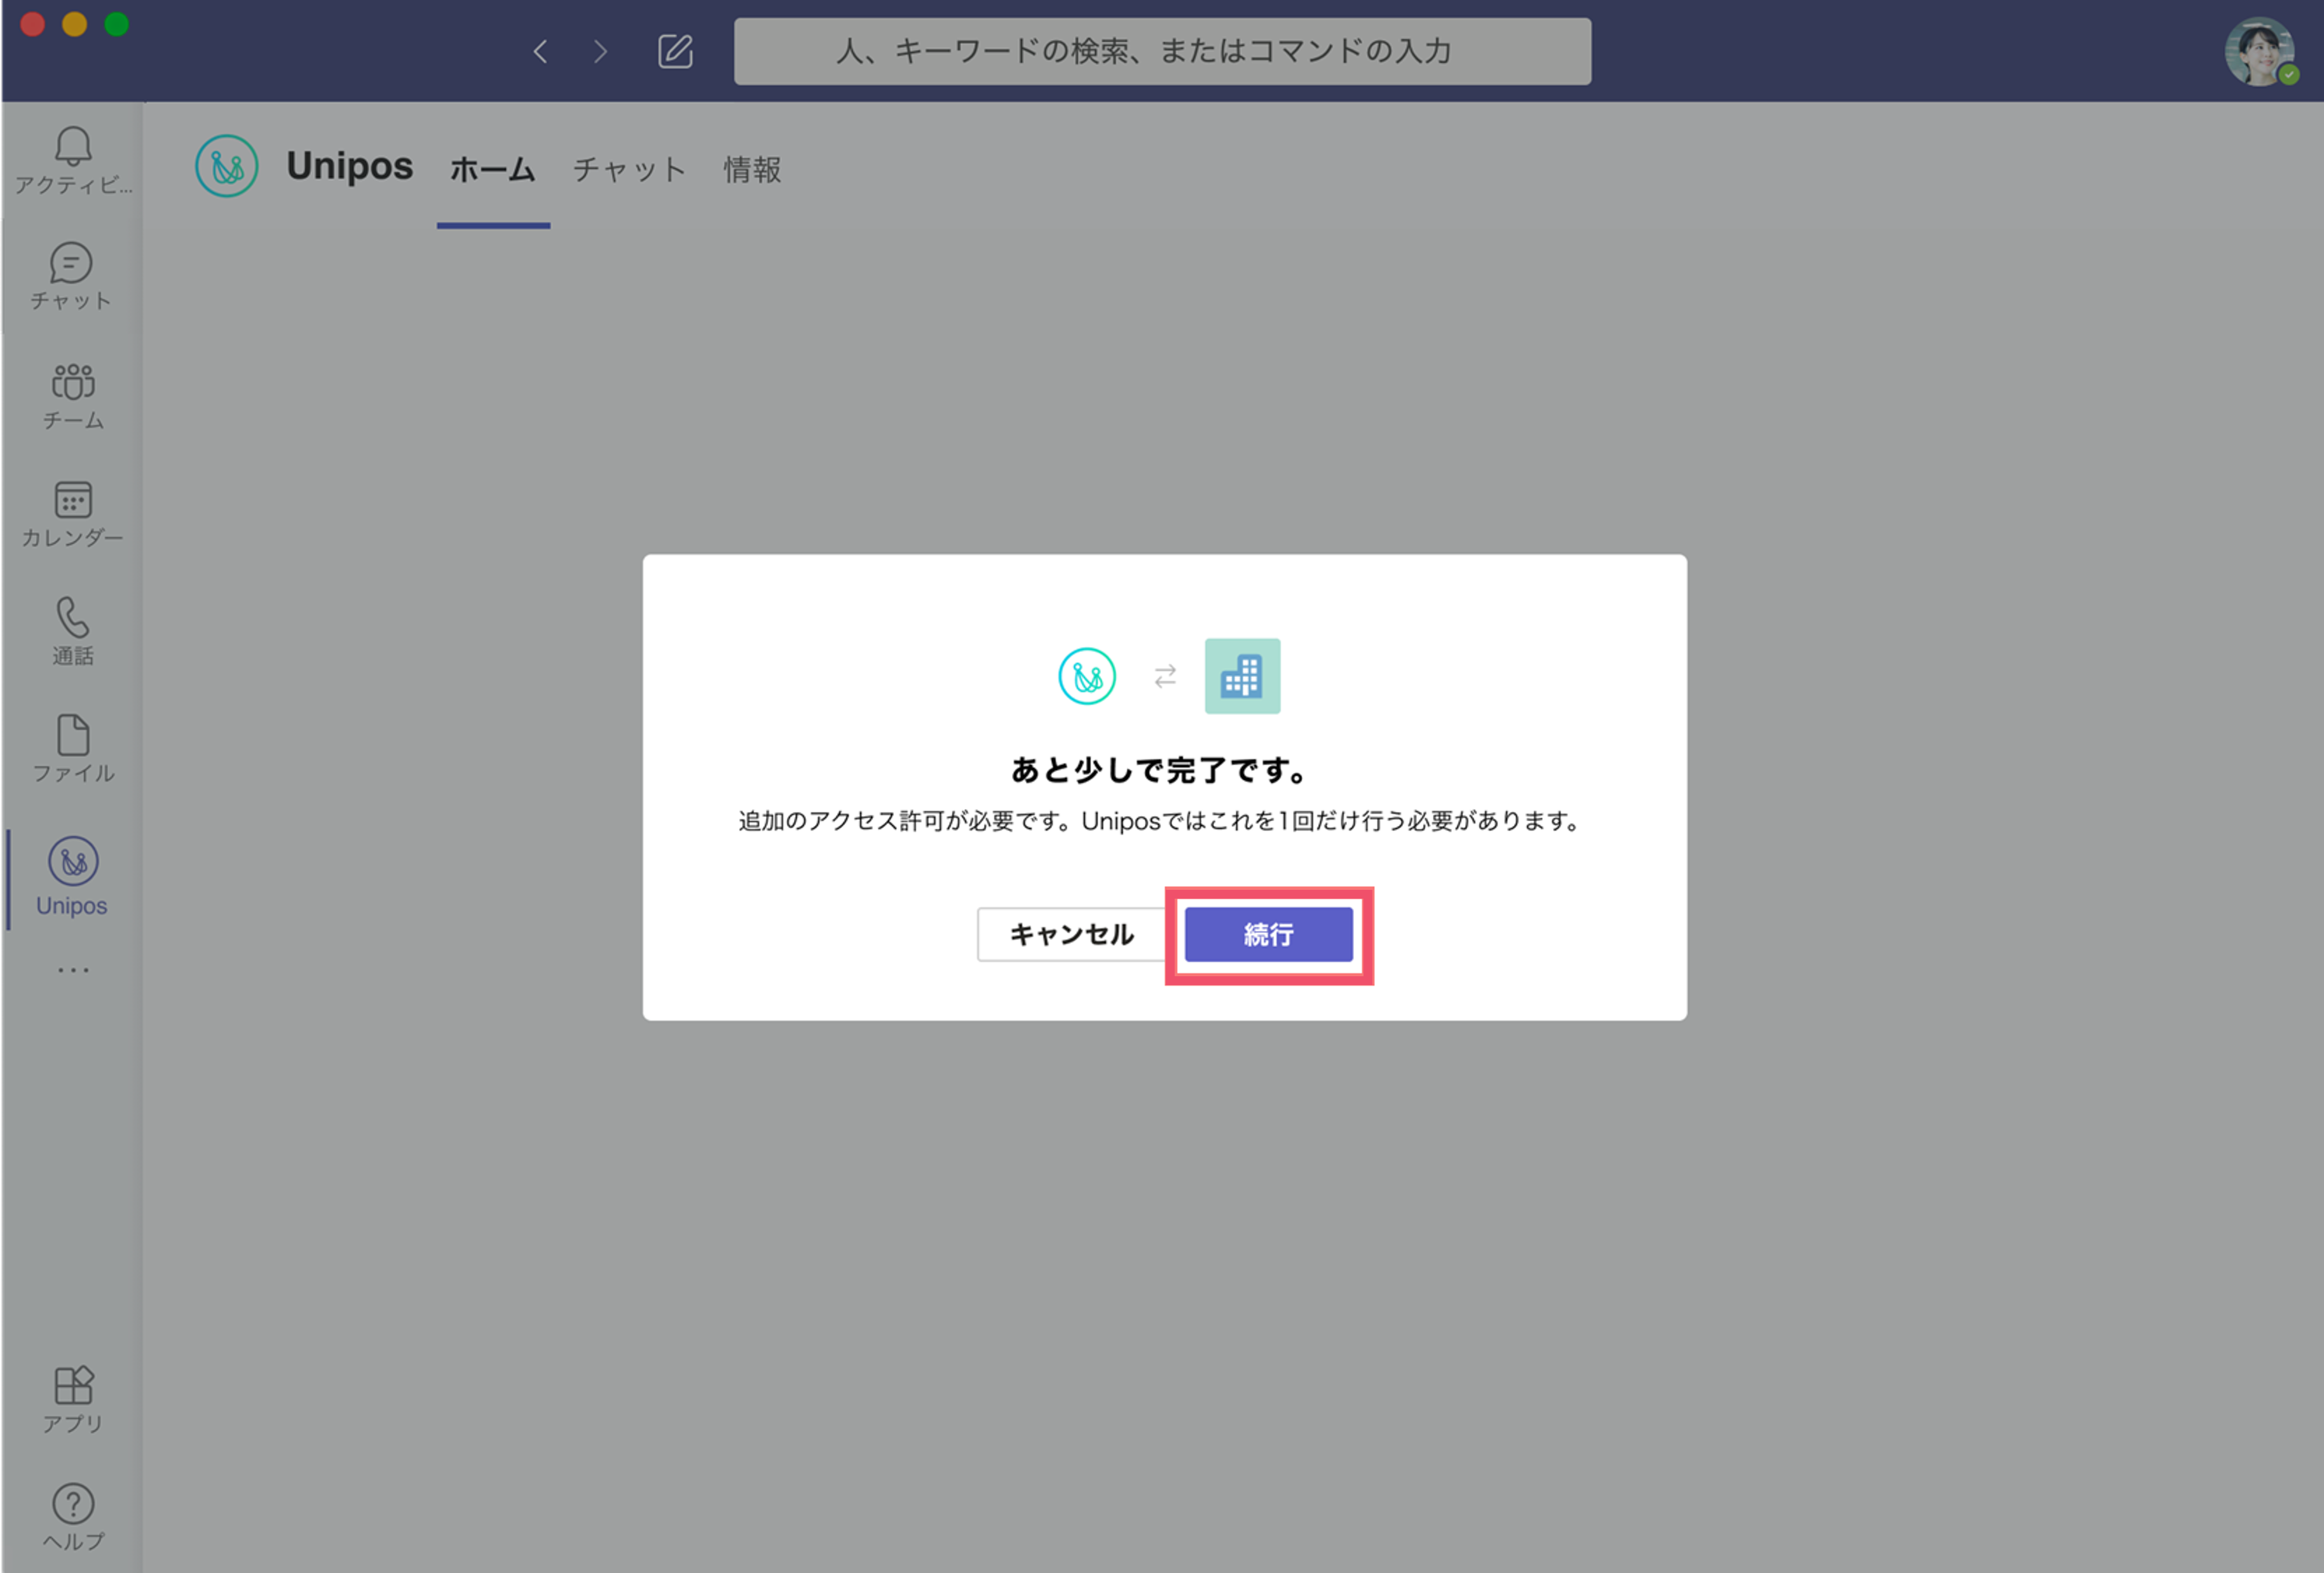Open the アプリ apps store icon
The width and height of the screenshot is (2324, 1573).
(72, 1399)
